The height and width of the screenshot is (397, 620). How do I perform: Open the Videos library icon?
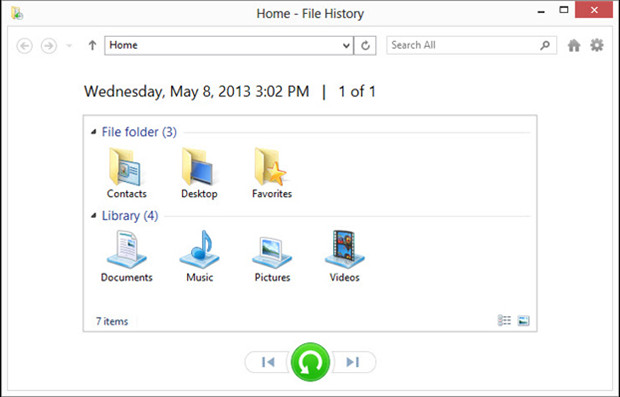pos(344,250)
